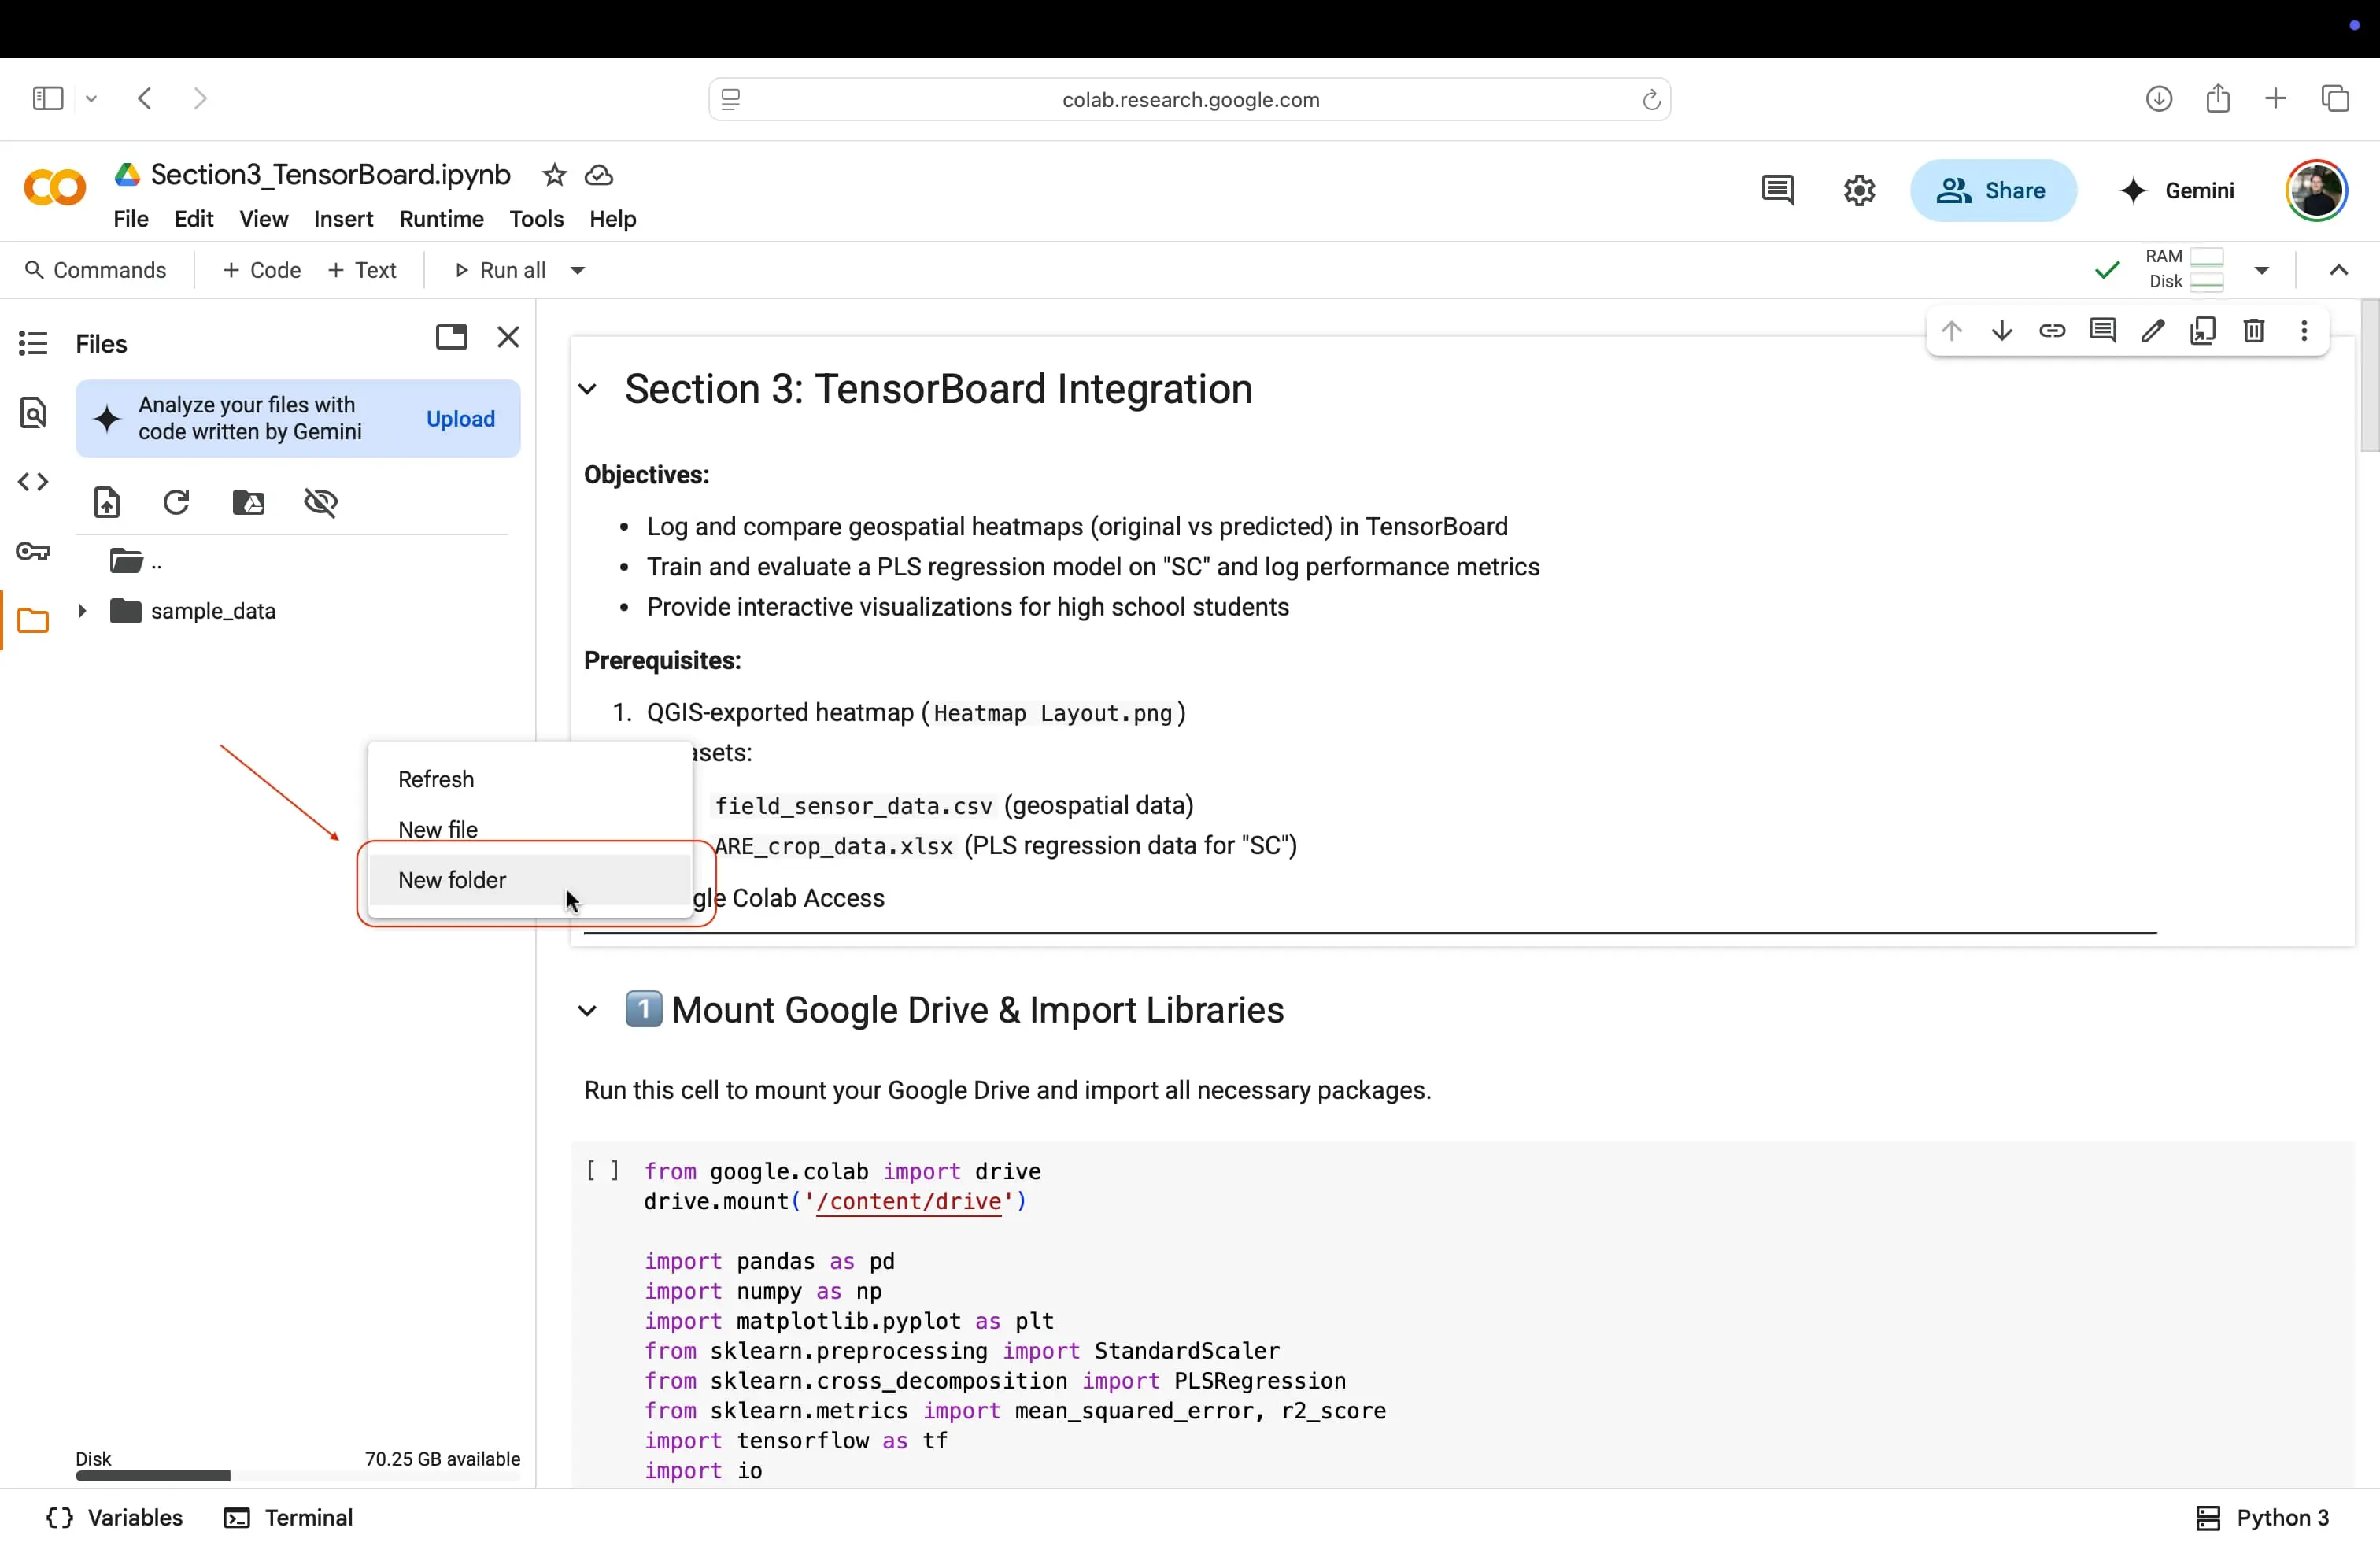This screenshot has height=1546, width=2380.
Task: Choose New file in the context menu
Action: [x=530, y=829]
